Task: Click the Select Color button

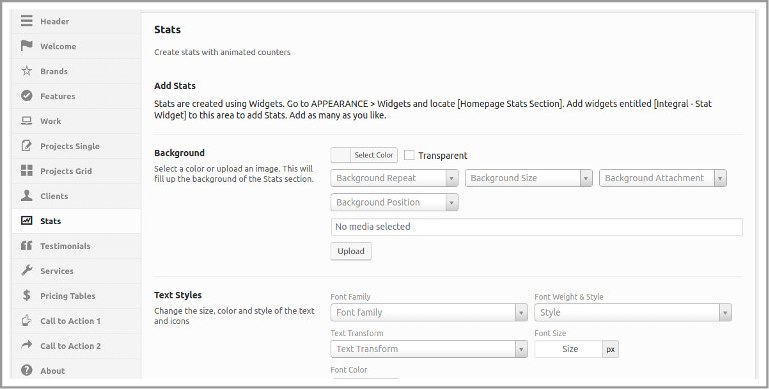Action: pyautogui.click(x=374, y=155)
